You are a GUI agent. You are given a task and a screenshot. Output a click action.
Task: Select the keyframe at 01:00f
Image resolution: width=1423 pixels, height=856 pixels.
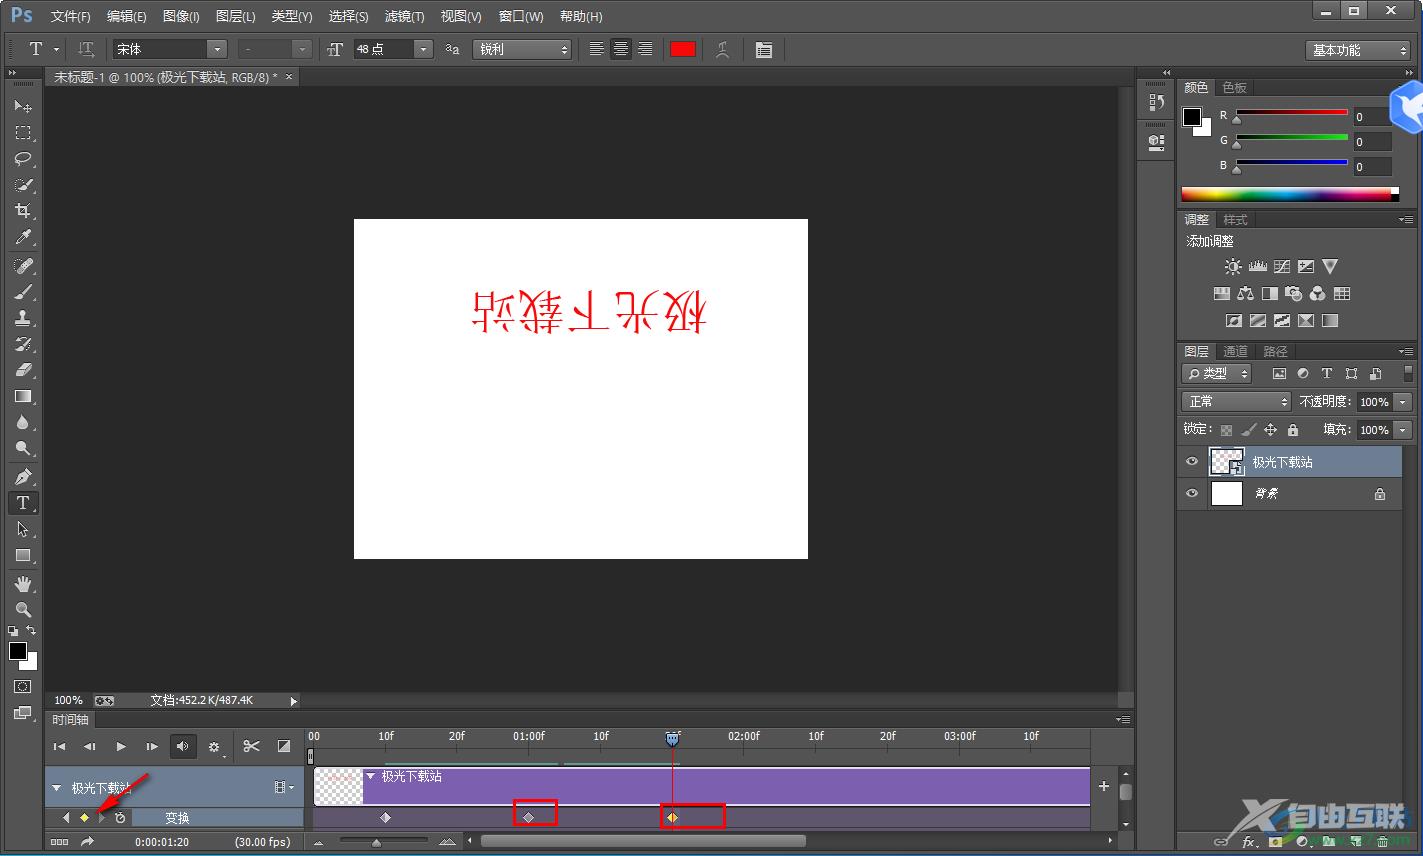[529, 817]
